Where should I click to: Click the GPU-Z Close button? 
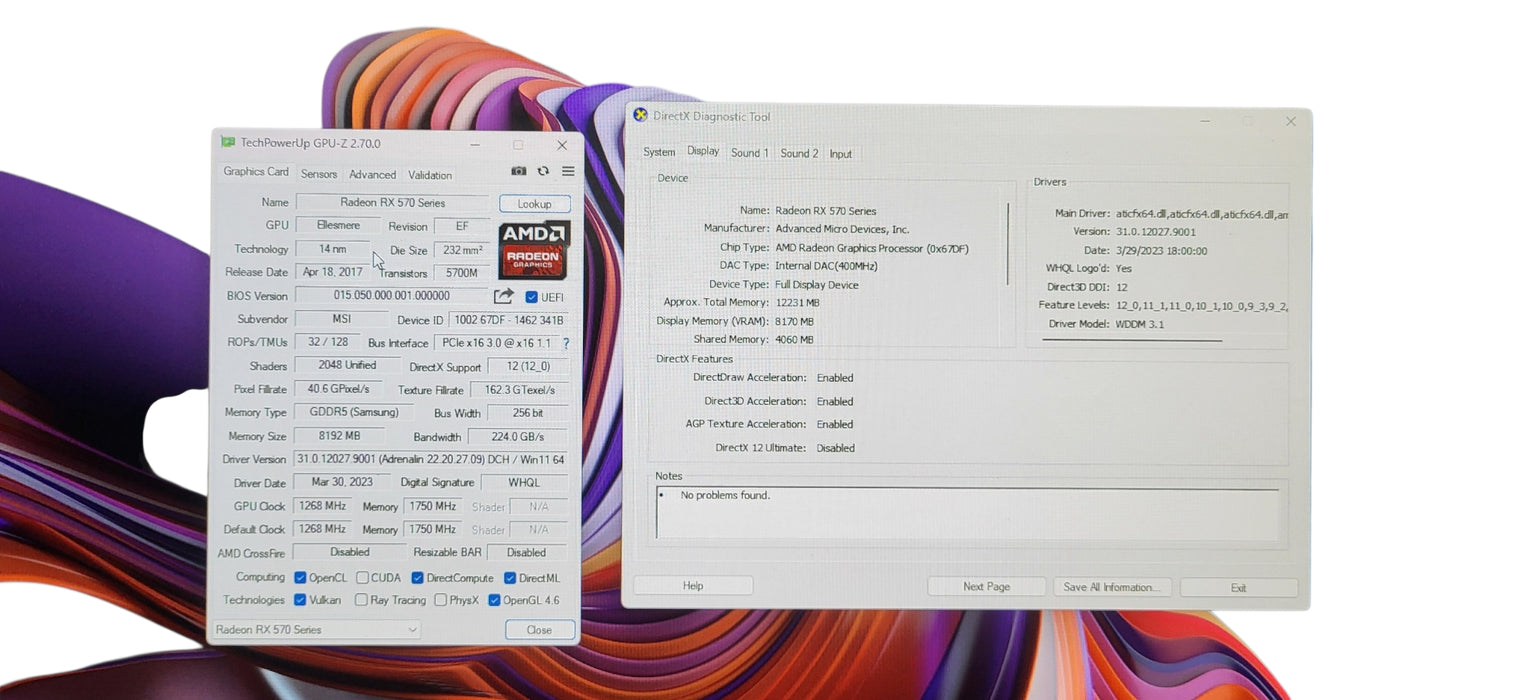(539, 630)
